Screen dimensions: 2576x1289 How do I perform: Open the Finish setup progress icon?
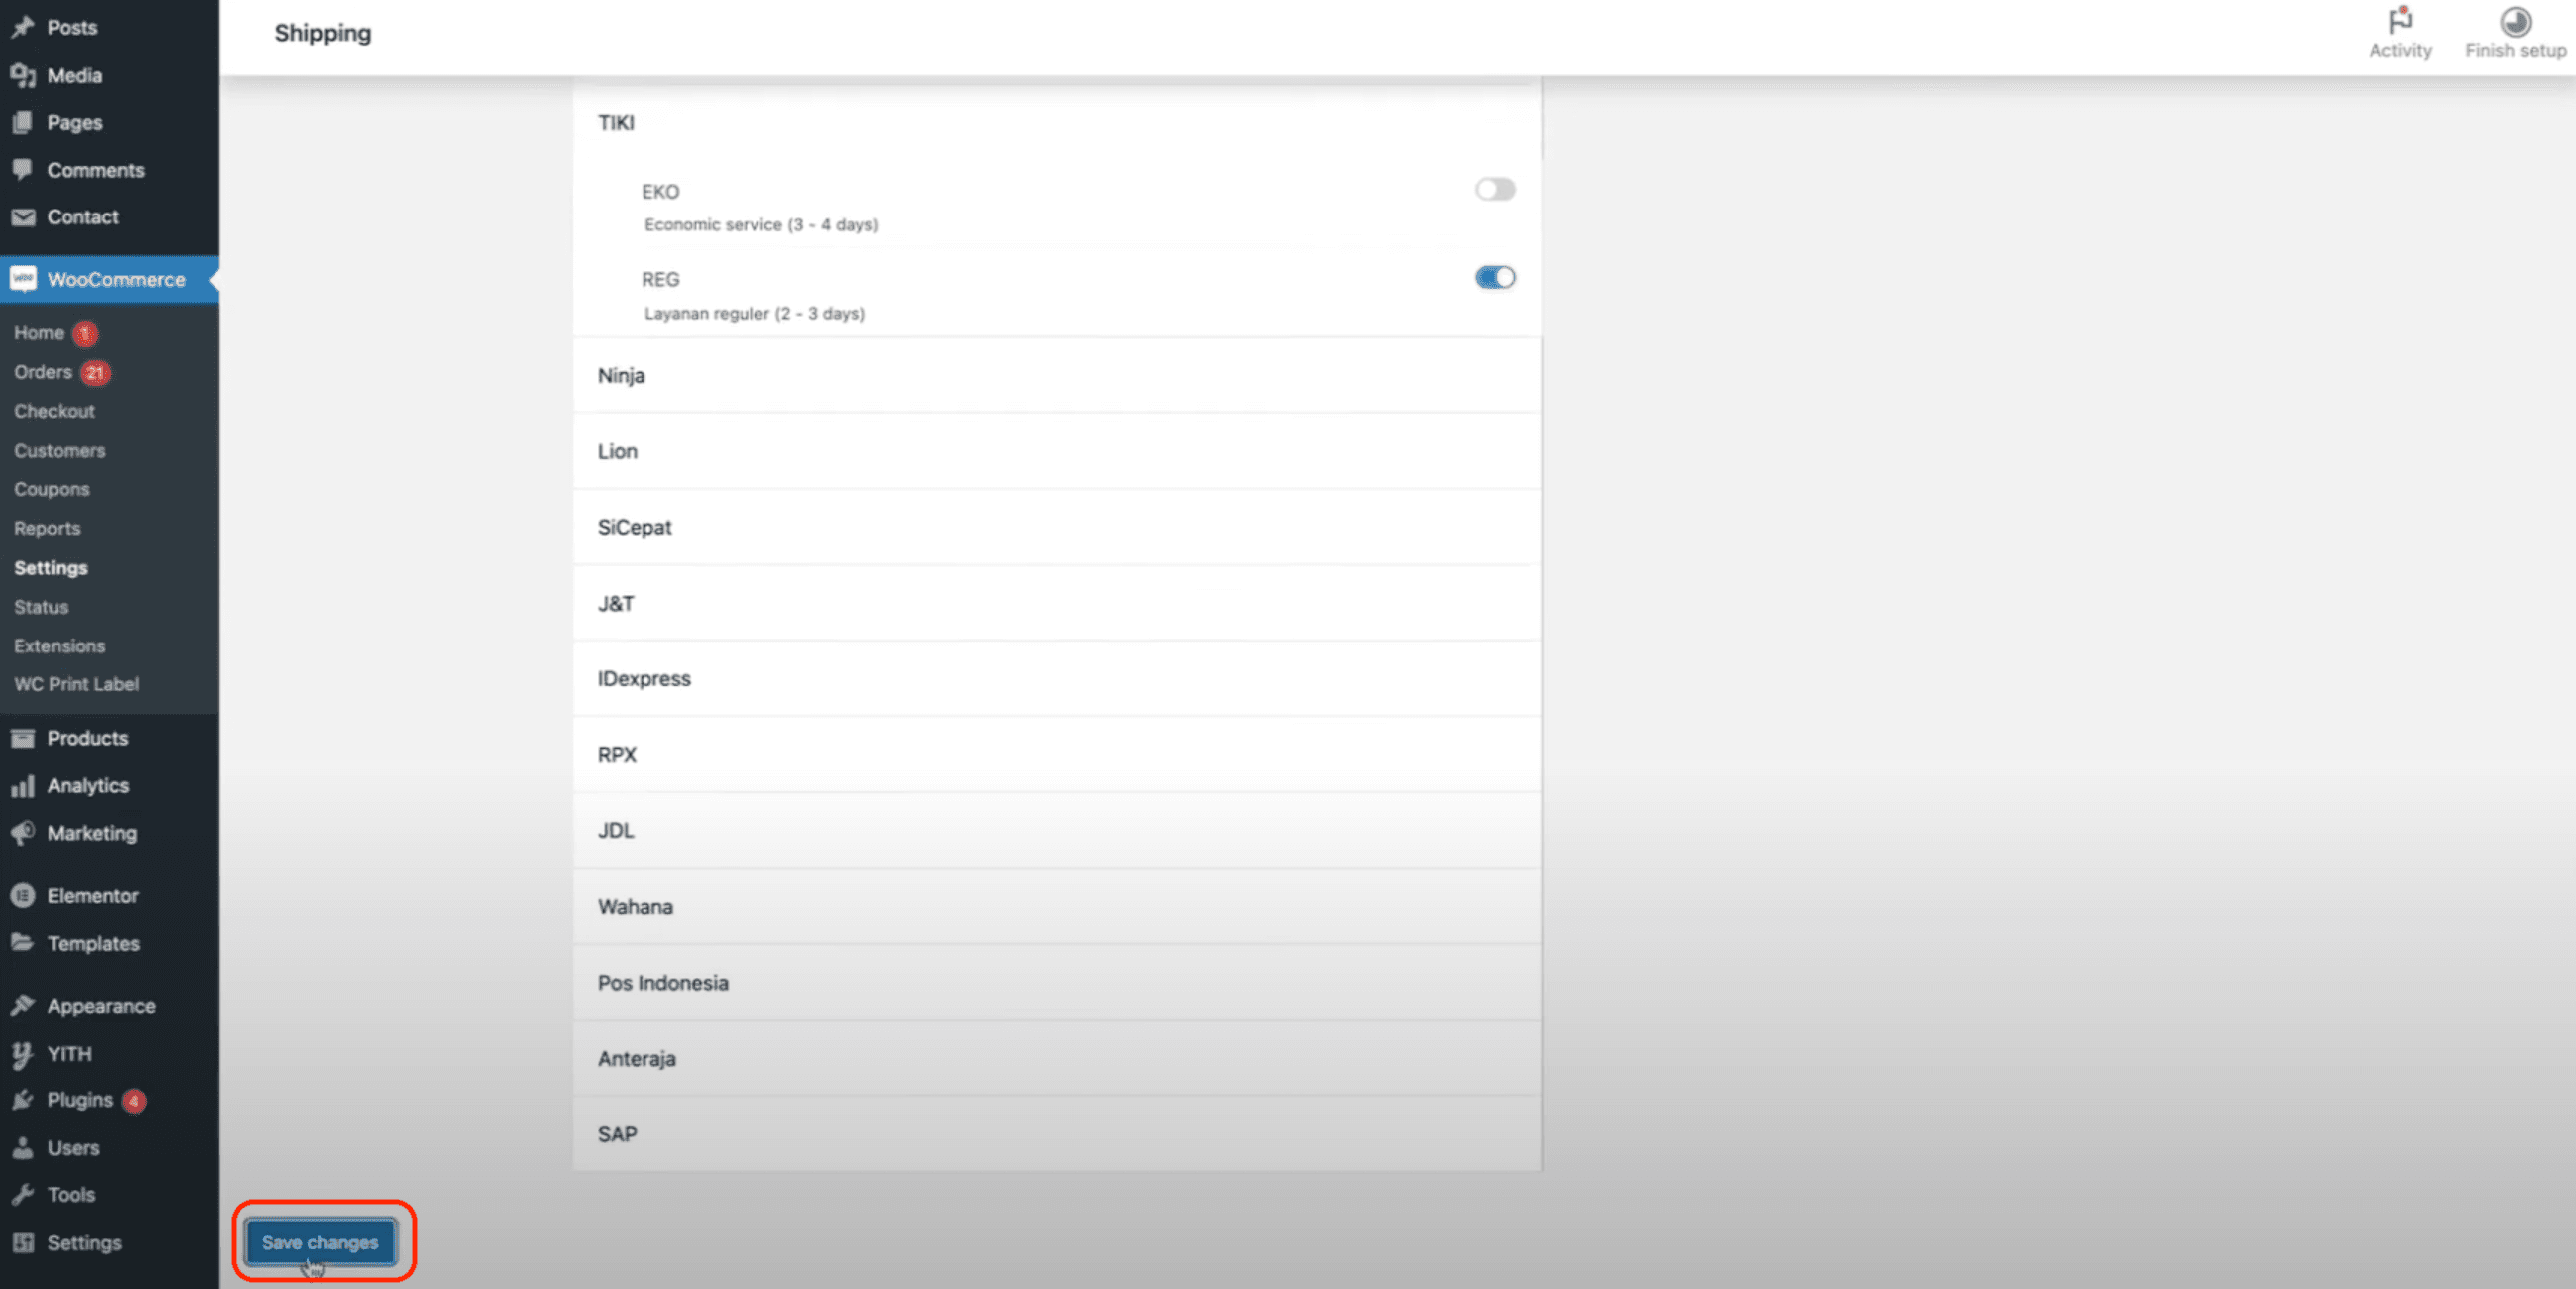(2515, 33)
